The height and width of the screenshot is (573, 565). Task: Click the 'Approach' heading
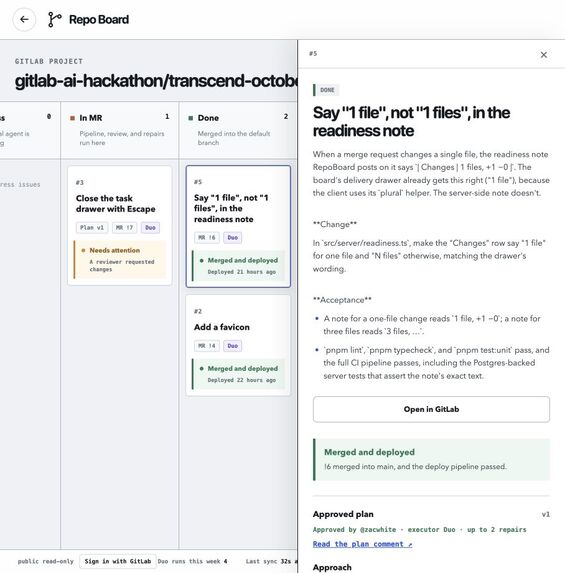(x=332, y=568)
